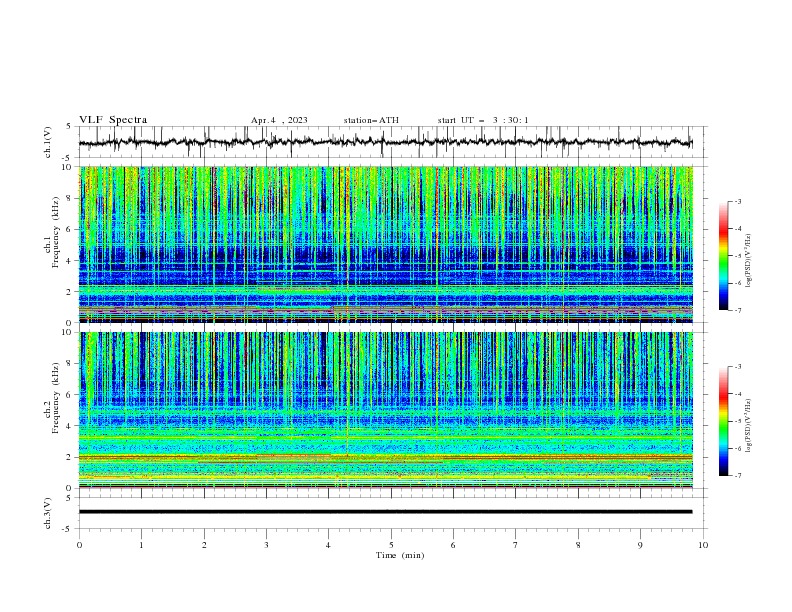Click the "-7" tick on ch.1 colorbar
This screenshot has width=792, height=612.
737,311
